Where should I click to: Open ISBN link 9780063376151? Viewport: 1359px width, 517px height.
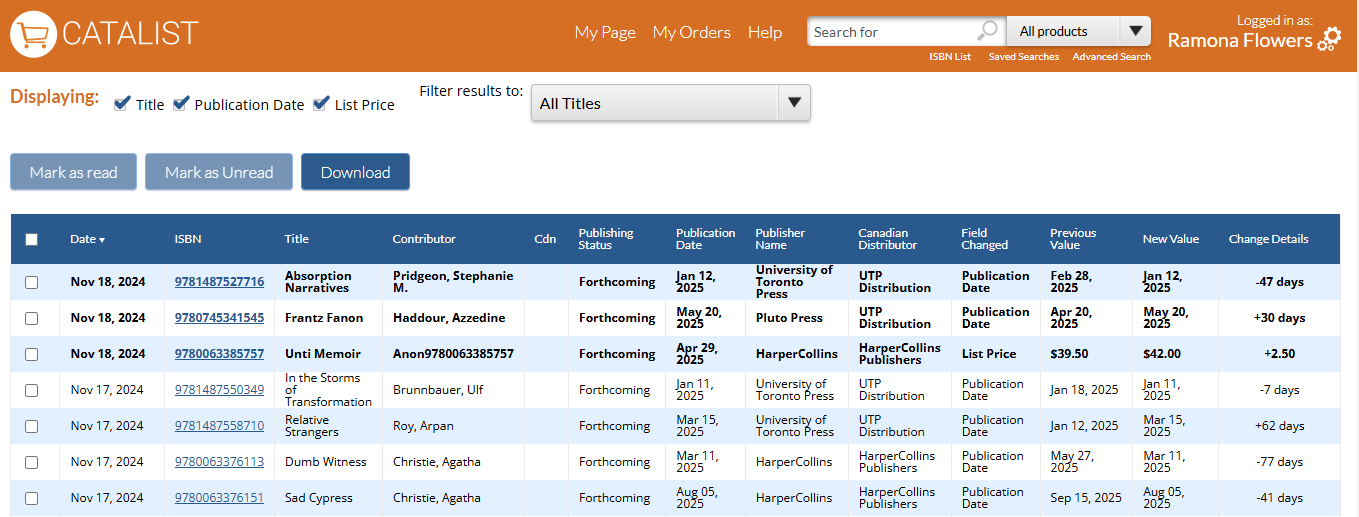coord(219,498)
